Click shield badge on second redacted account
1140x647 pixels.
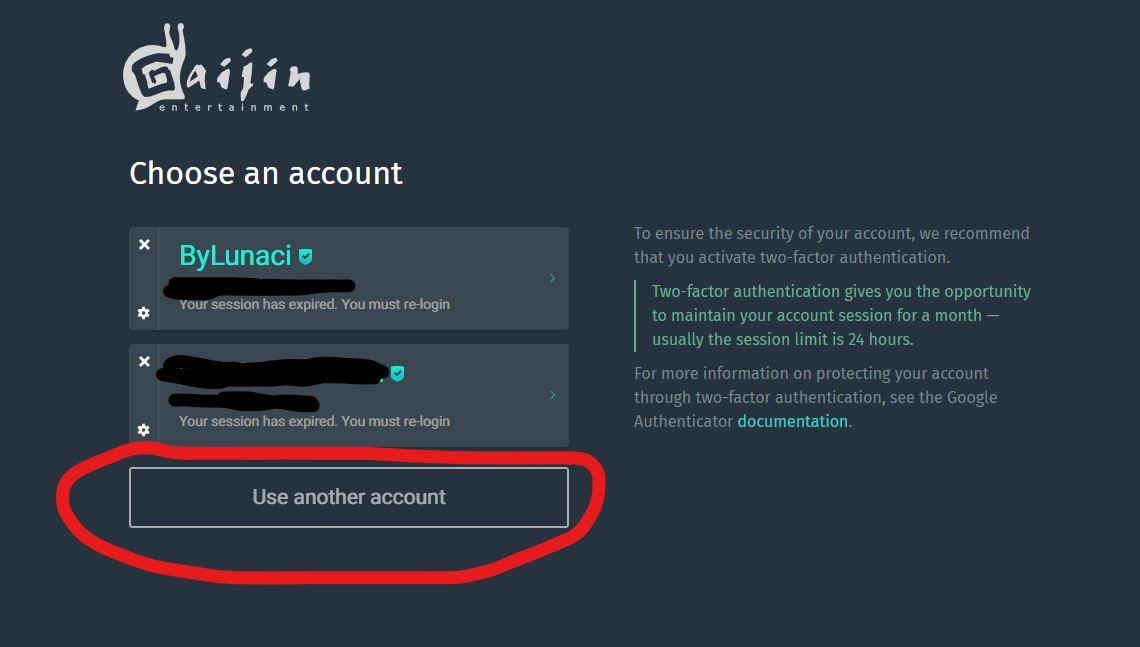(x=398, y=373)
